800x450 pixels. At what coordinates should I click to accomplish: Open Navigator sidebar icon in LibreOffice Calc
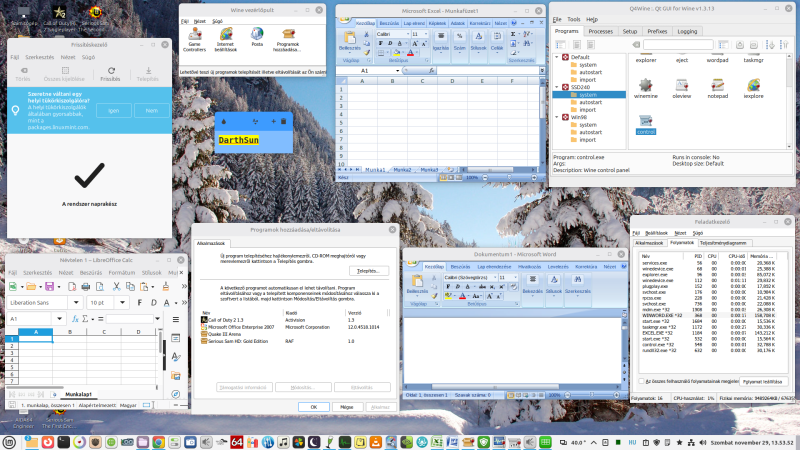tap(176, 394)
